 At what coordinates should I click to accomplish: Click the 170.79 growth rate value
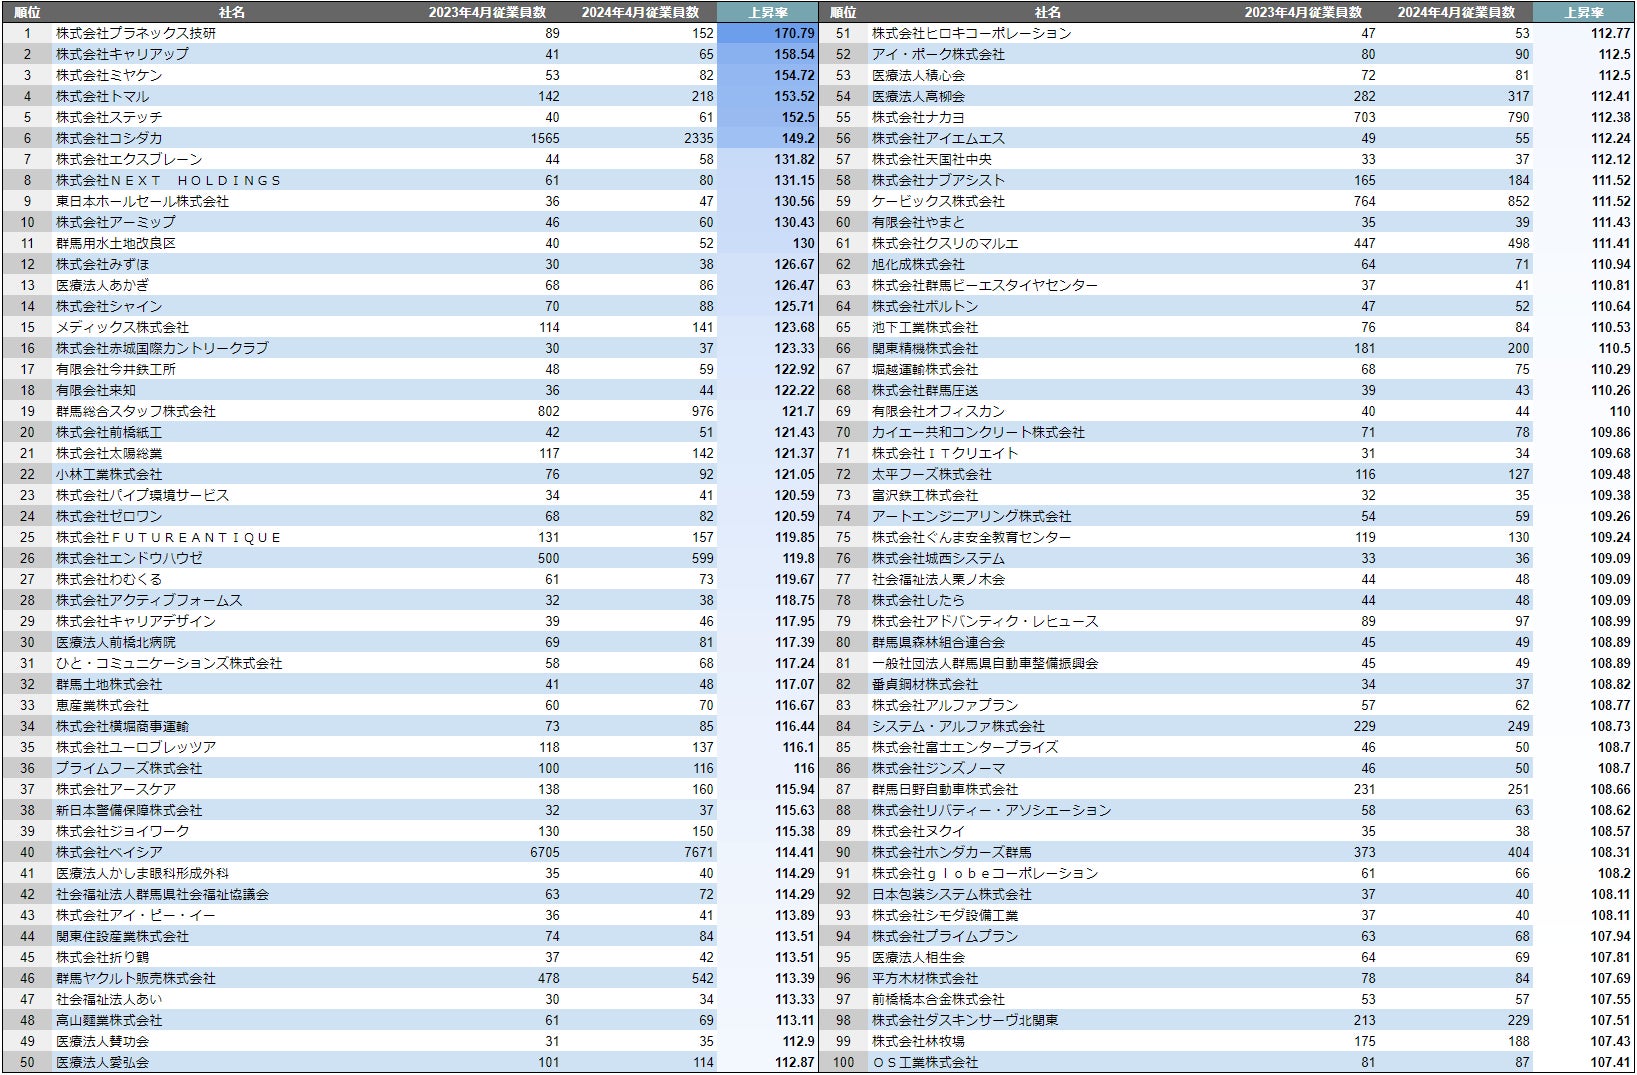pyautogui.click(x=794, y=33)
